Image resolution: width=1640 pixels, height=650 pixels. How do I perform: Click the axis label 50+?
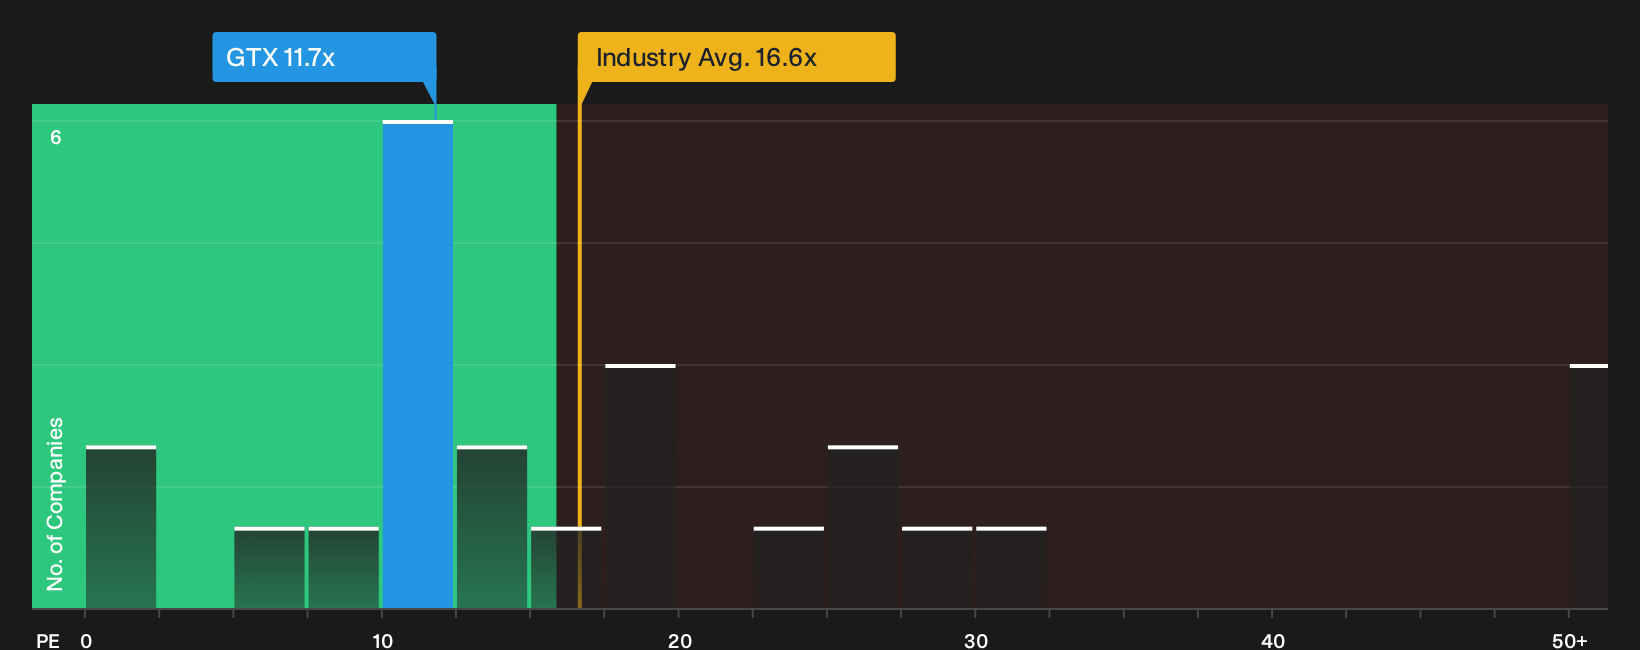[x=1570, y=640]
